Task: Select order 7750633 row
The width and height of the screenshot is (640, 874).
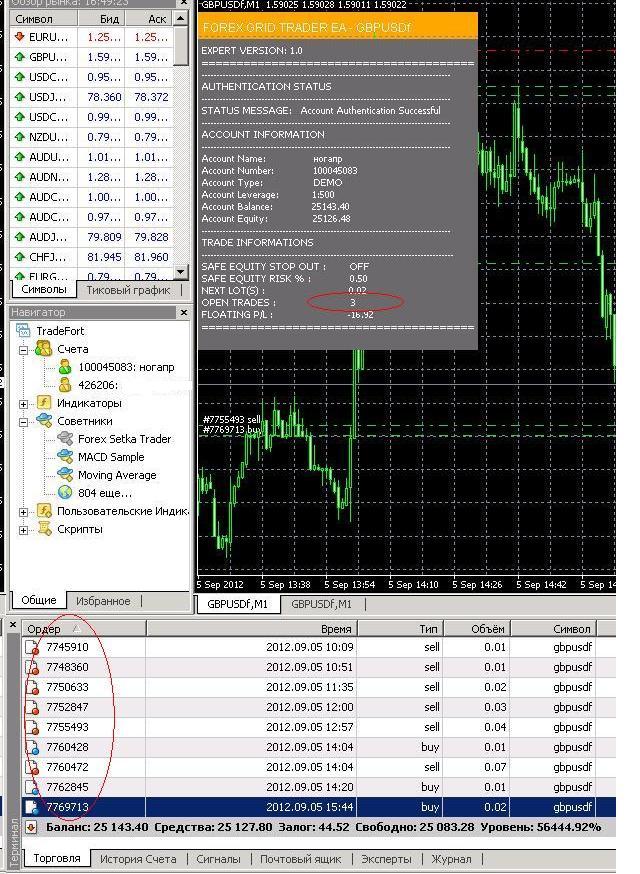Action: 319,687
